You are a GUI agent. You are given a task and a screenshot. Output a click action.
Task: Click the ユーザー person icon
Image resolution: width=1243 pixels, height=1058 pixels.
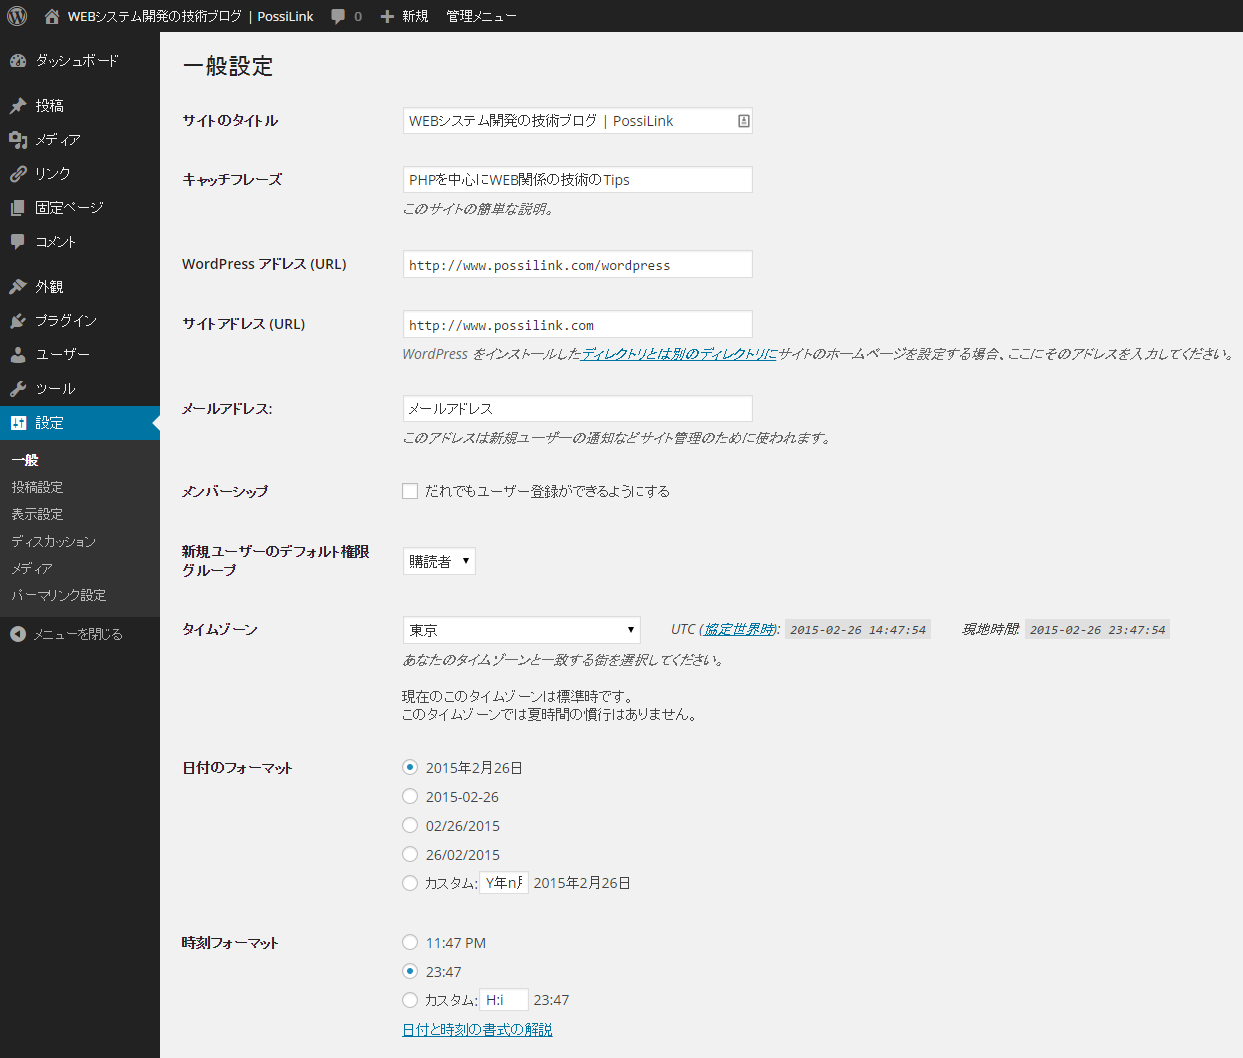coord(18,355)
